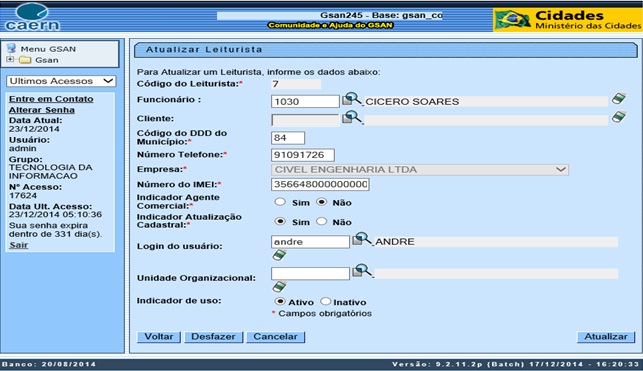Click the caern logo
Viewport: 643px width, 371px height.
pos(32,17)
